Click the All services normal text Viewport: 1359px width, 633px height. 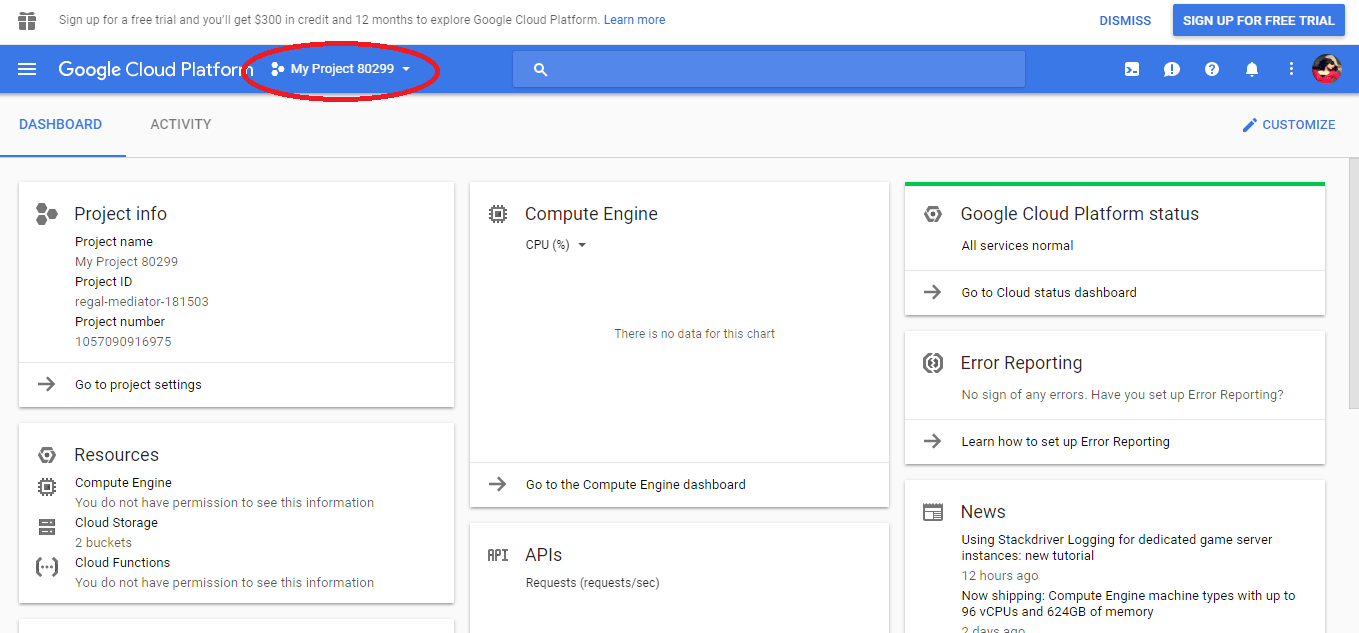(1017, 245)
